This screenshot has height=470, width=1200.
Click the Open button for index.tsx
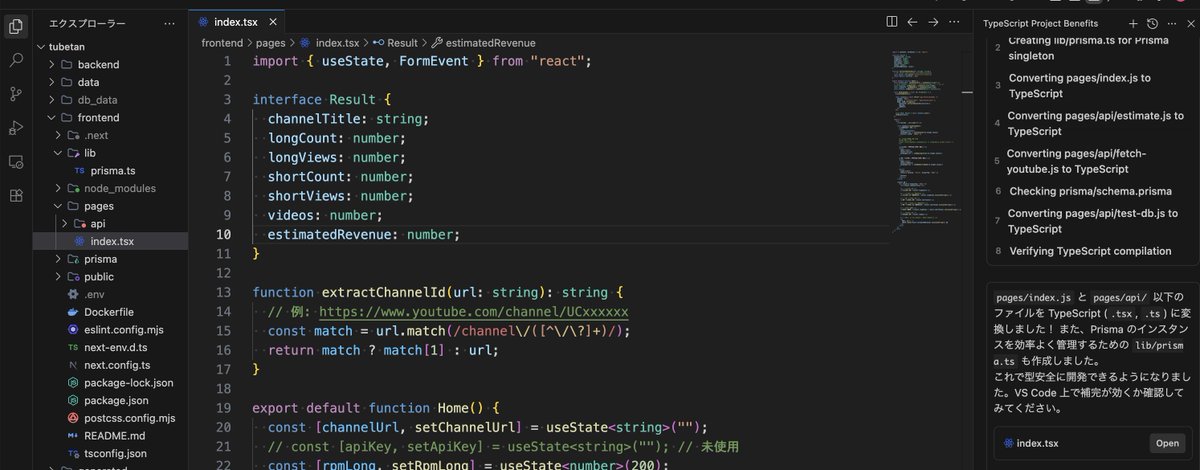point(1167,443)
